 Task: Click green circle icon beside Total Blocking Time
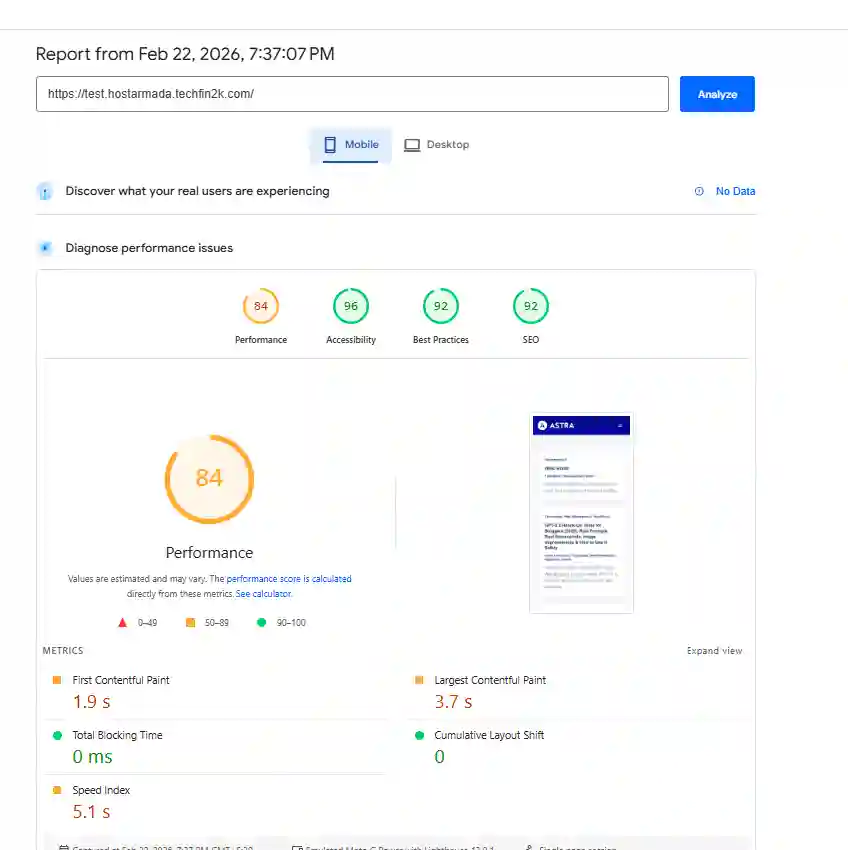pos(57,736)
